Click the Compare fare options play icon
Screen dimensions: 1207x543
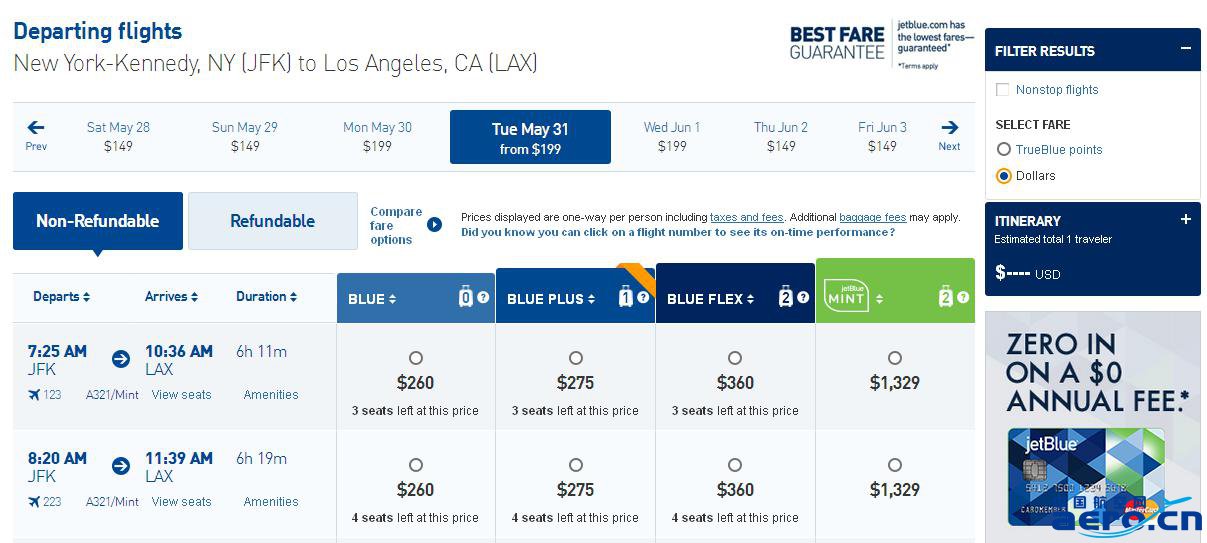[x=434, y=225]
